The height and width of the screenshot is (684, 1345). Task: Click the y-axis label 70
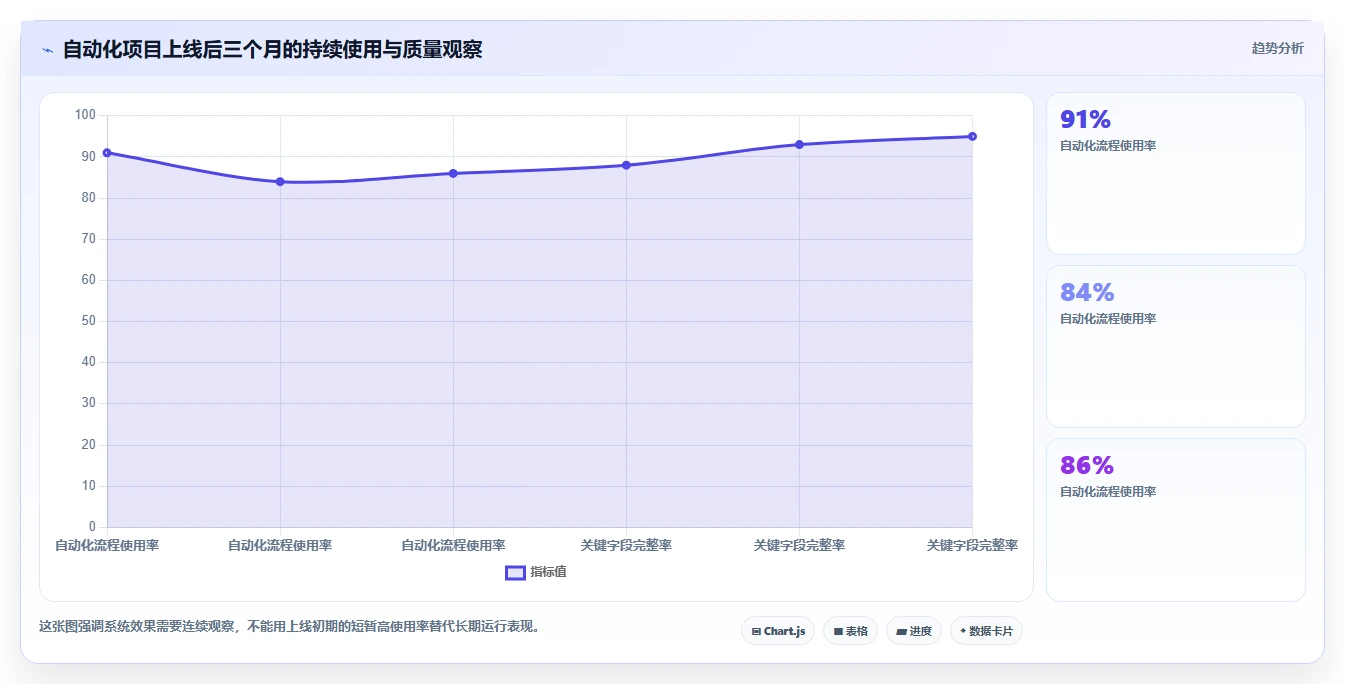pos(88,239)
